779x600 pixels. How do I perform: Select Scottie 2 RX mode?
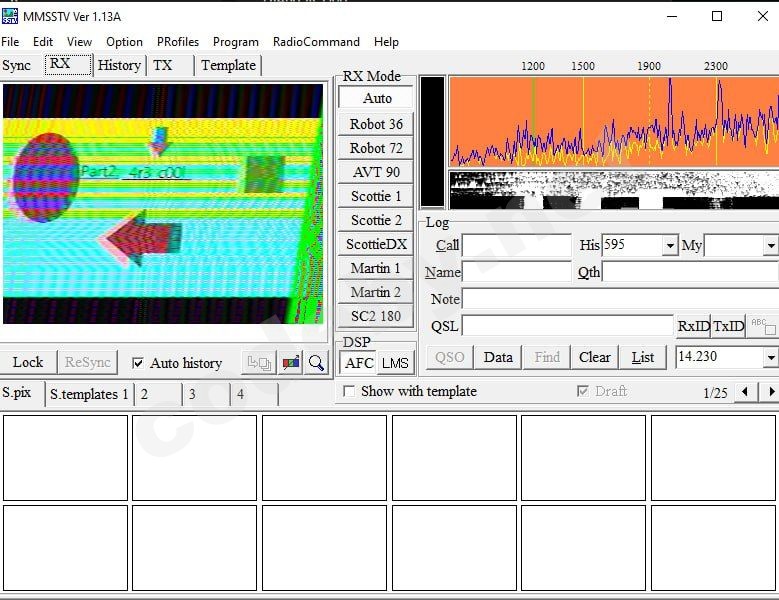coord(376,220)
